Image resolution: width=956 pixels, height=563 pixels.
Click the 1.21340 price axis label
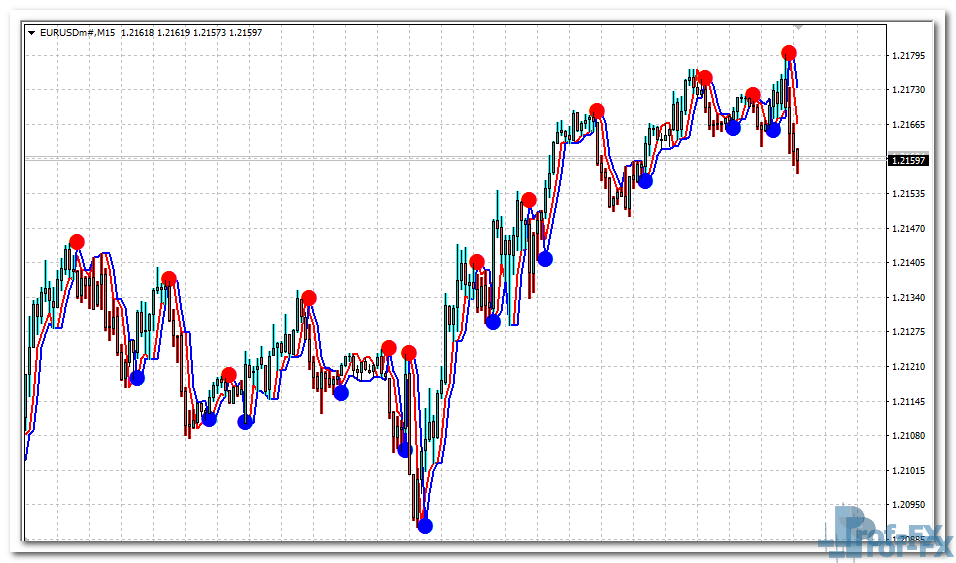pos(908,298)
